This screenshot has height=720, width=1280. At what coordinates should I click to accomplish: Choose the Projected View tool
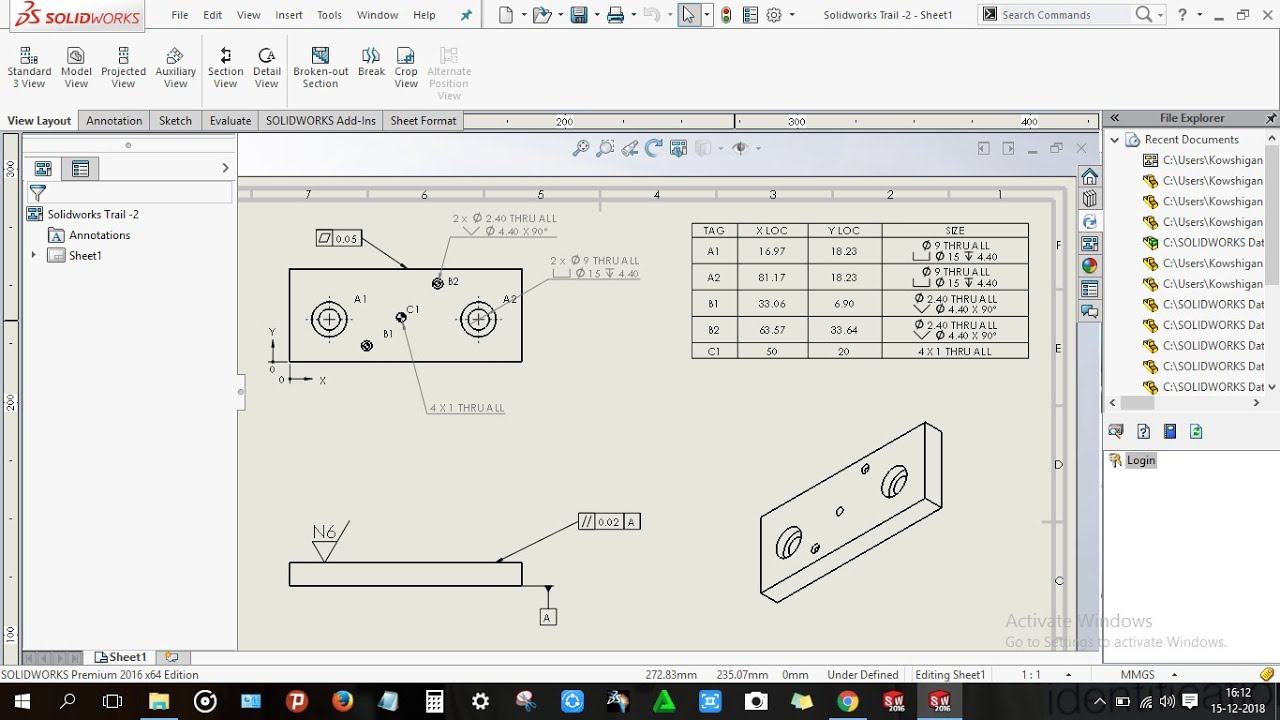click(123, 68)
